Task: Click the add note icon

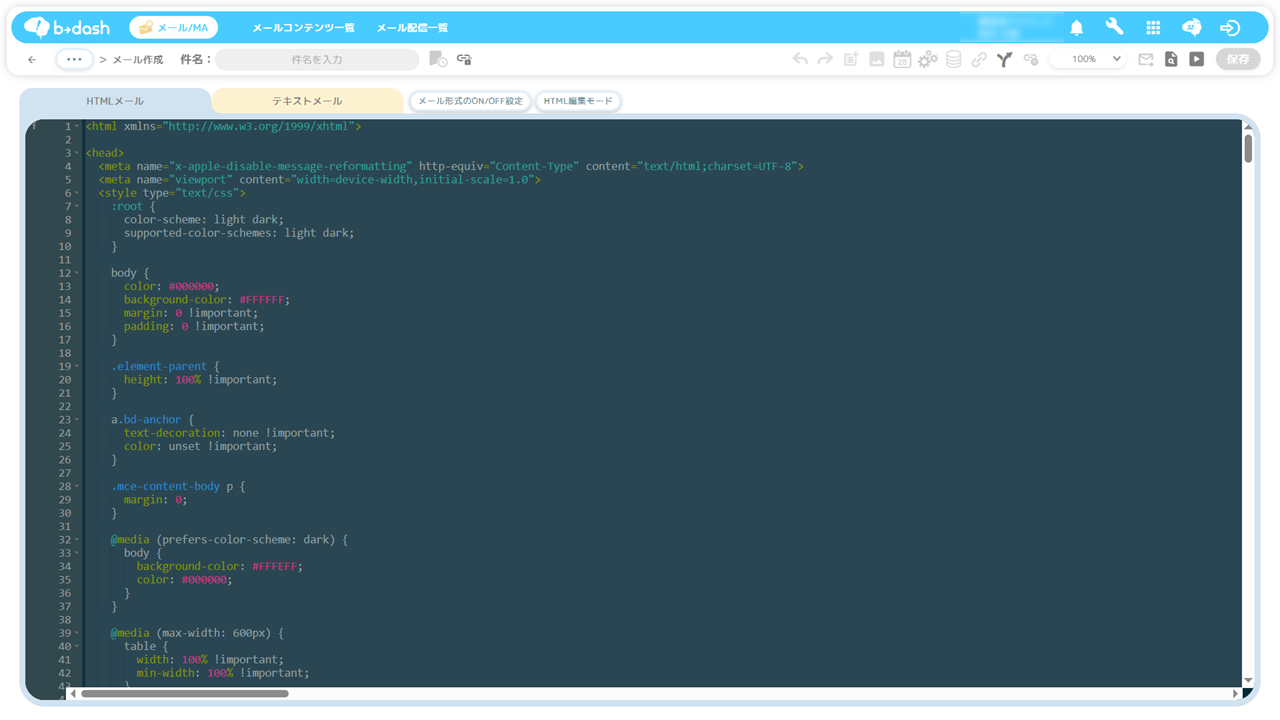Action: coord(851,60)
